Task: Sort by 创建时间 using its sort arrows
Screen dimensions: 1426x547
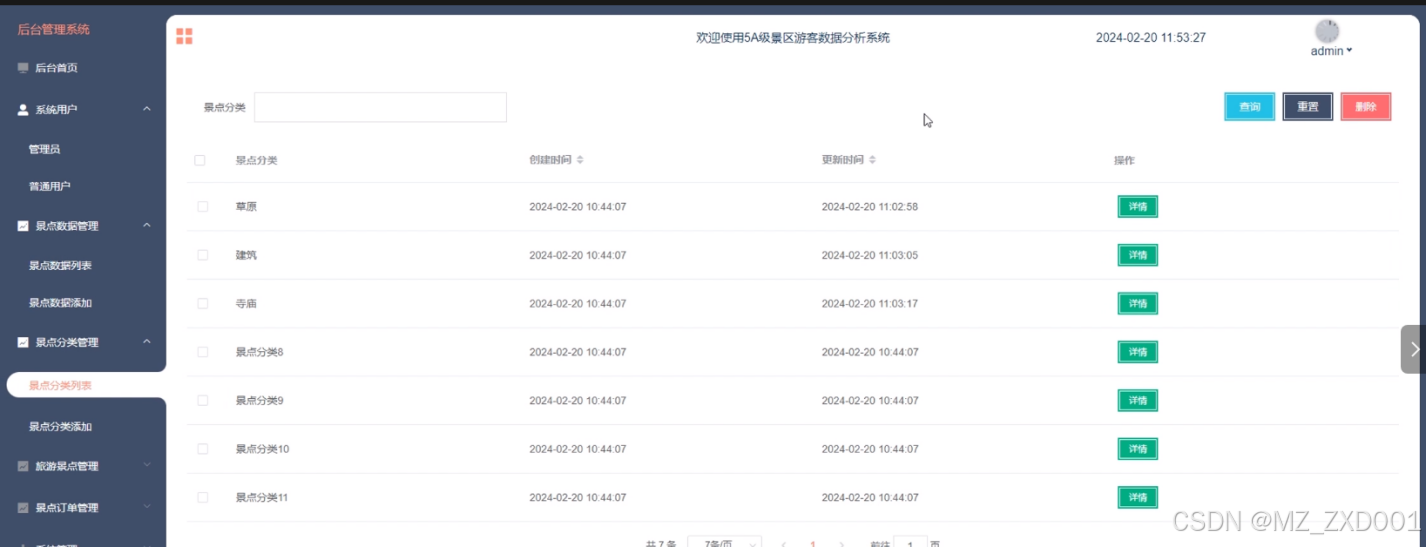Action: [x=580, y=160]
